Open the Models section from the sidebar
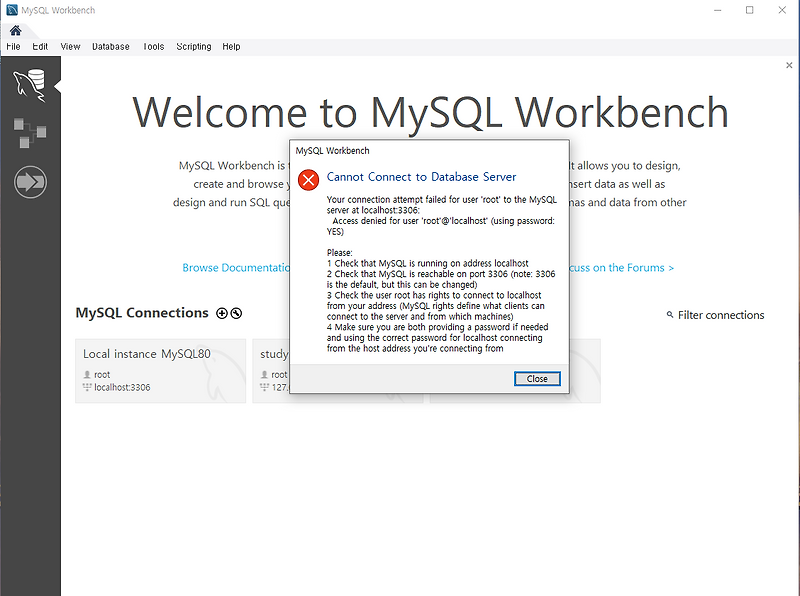Viewport: 800px width, 596px height. (30, 131)
